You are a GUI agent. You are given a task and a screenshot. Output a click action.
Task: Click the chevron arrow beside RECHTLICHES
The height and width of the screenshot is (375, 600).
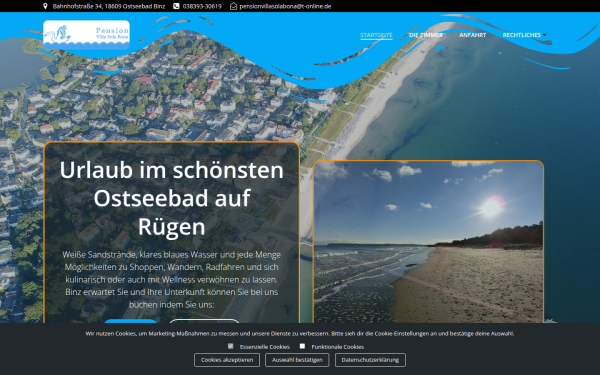coord(545,35)
